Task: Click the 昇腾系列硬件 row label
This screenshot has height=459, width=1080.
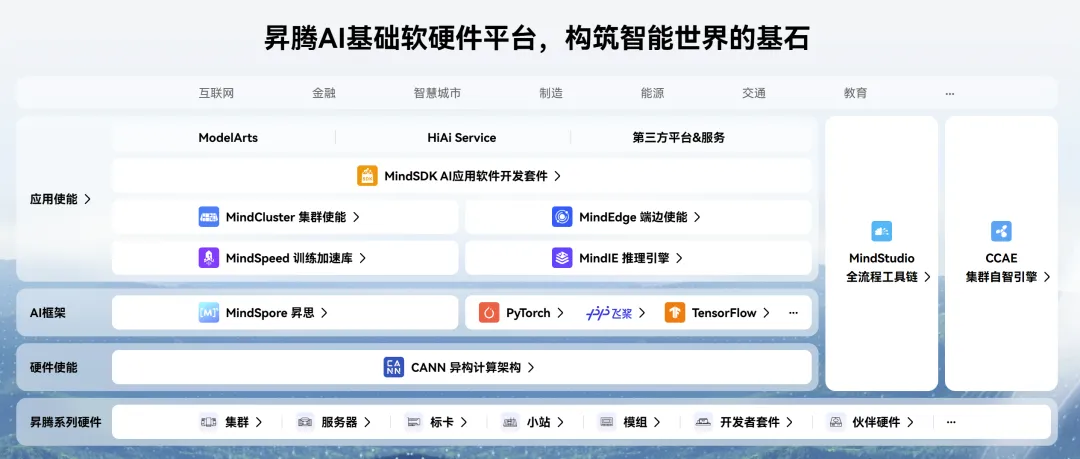Action: click(x=65, y=422)
